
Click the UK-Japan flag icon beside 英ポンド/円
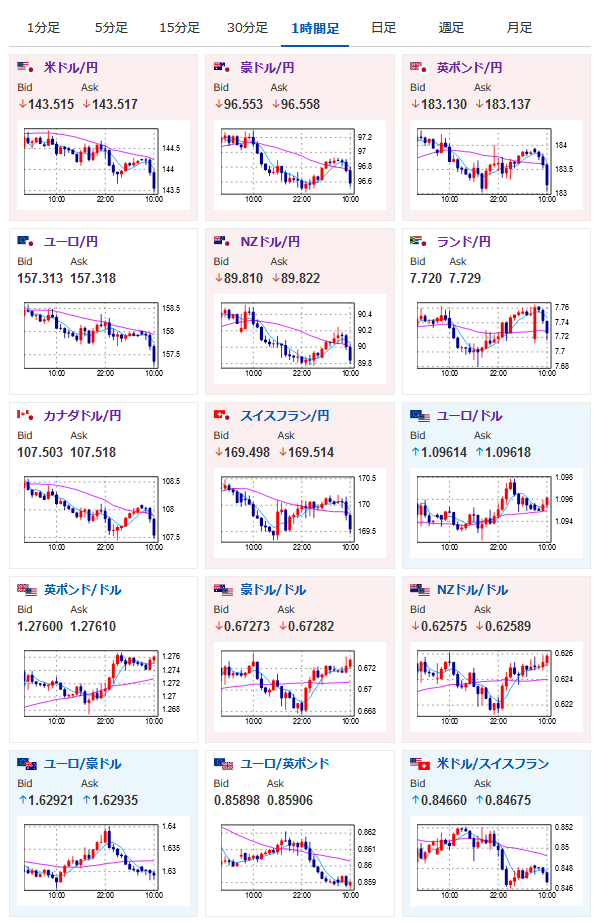(x=418, y=67)
